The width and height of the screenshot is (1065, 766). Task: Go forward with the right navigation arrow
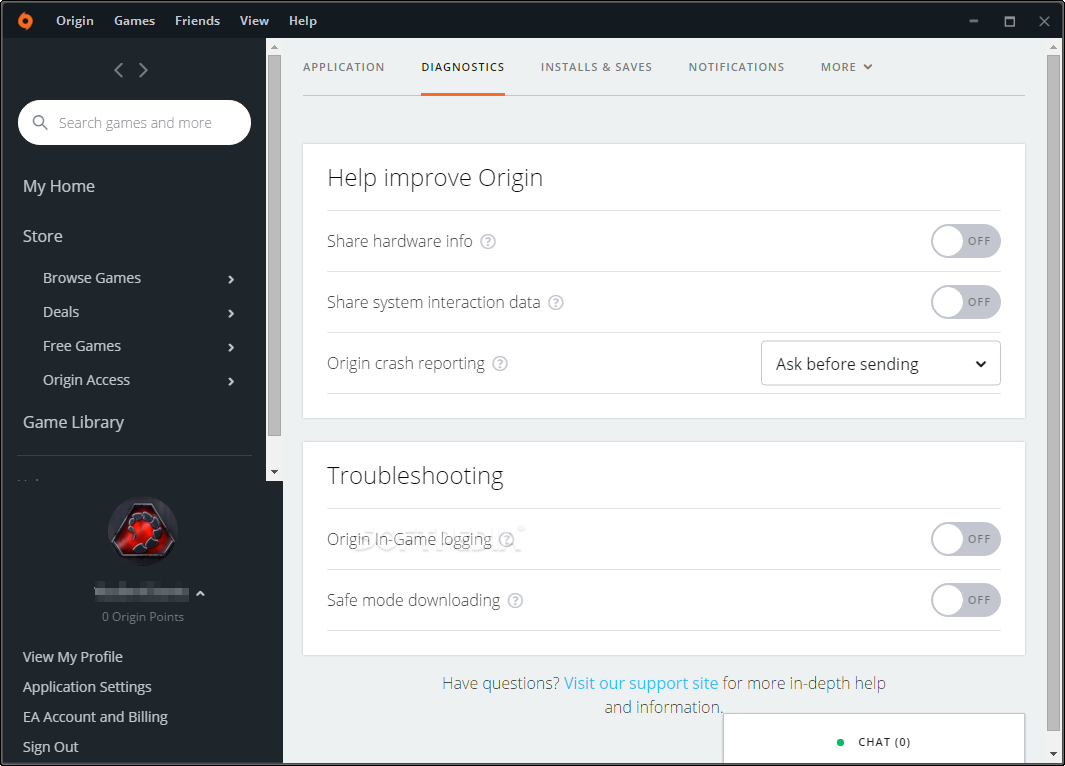143,70
